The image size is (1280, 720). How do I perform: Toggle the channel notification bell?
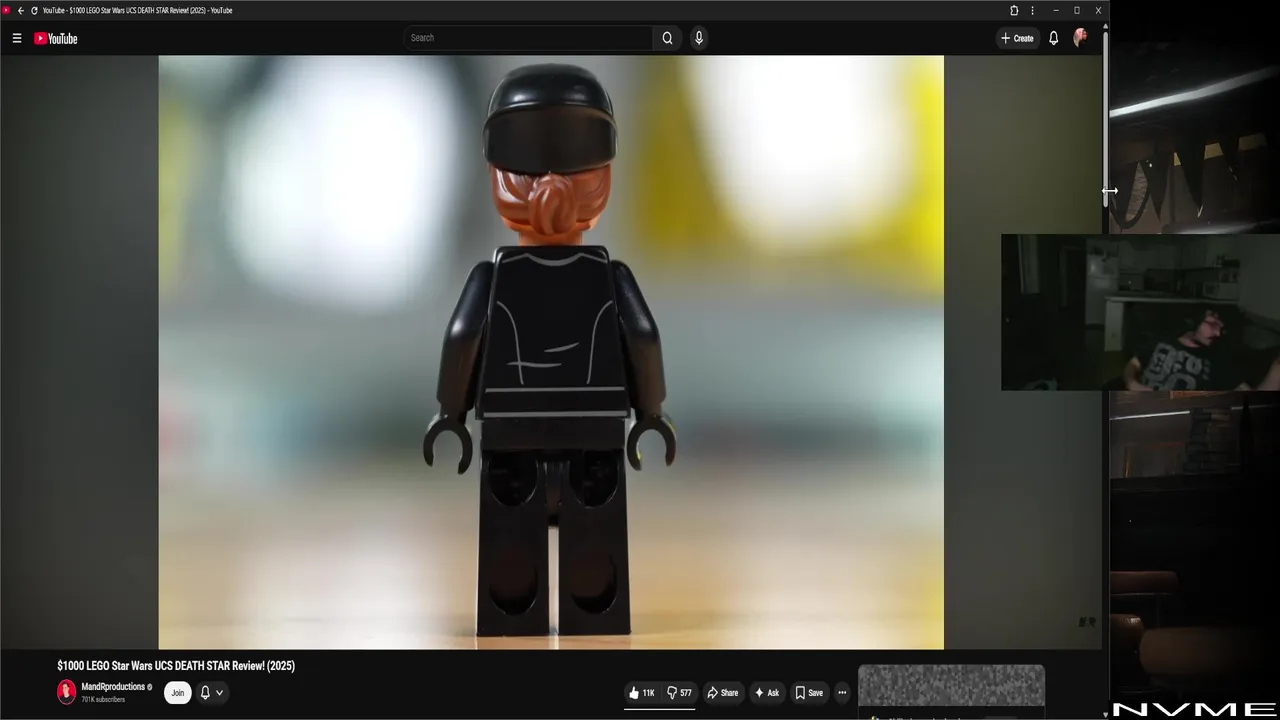(205, 692)
